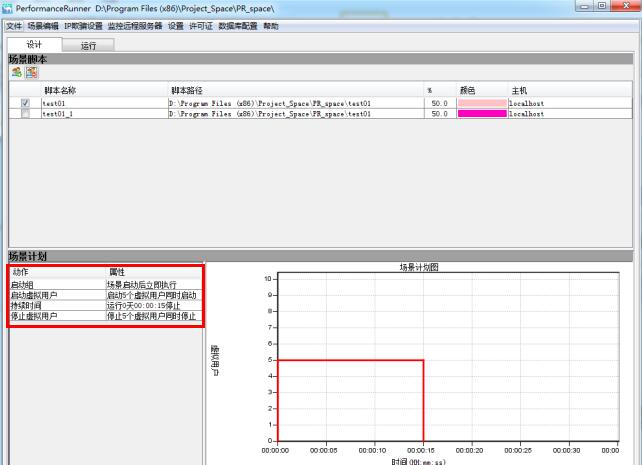Select the 启动虚拟用户 action row

tap(106, 295)
